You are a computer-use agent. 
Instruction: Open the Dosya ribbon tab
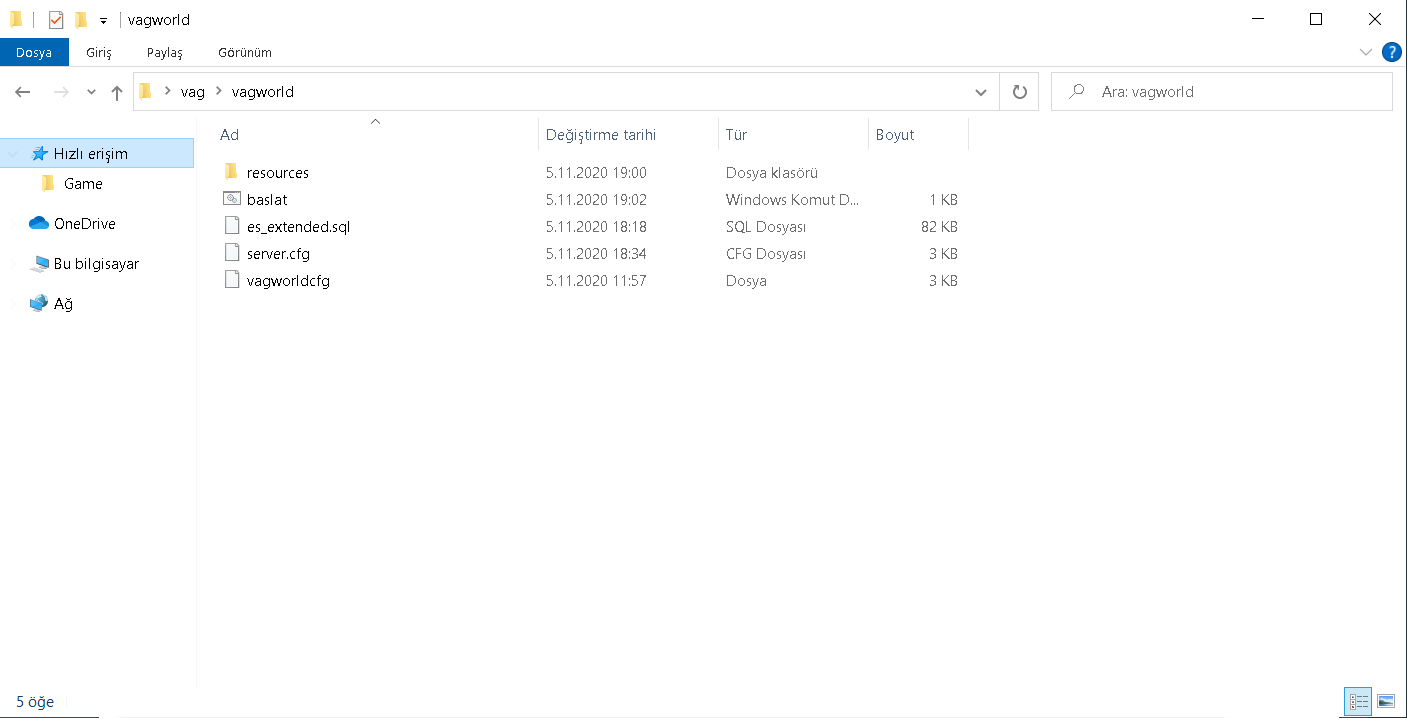(x=34, y=52)
